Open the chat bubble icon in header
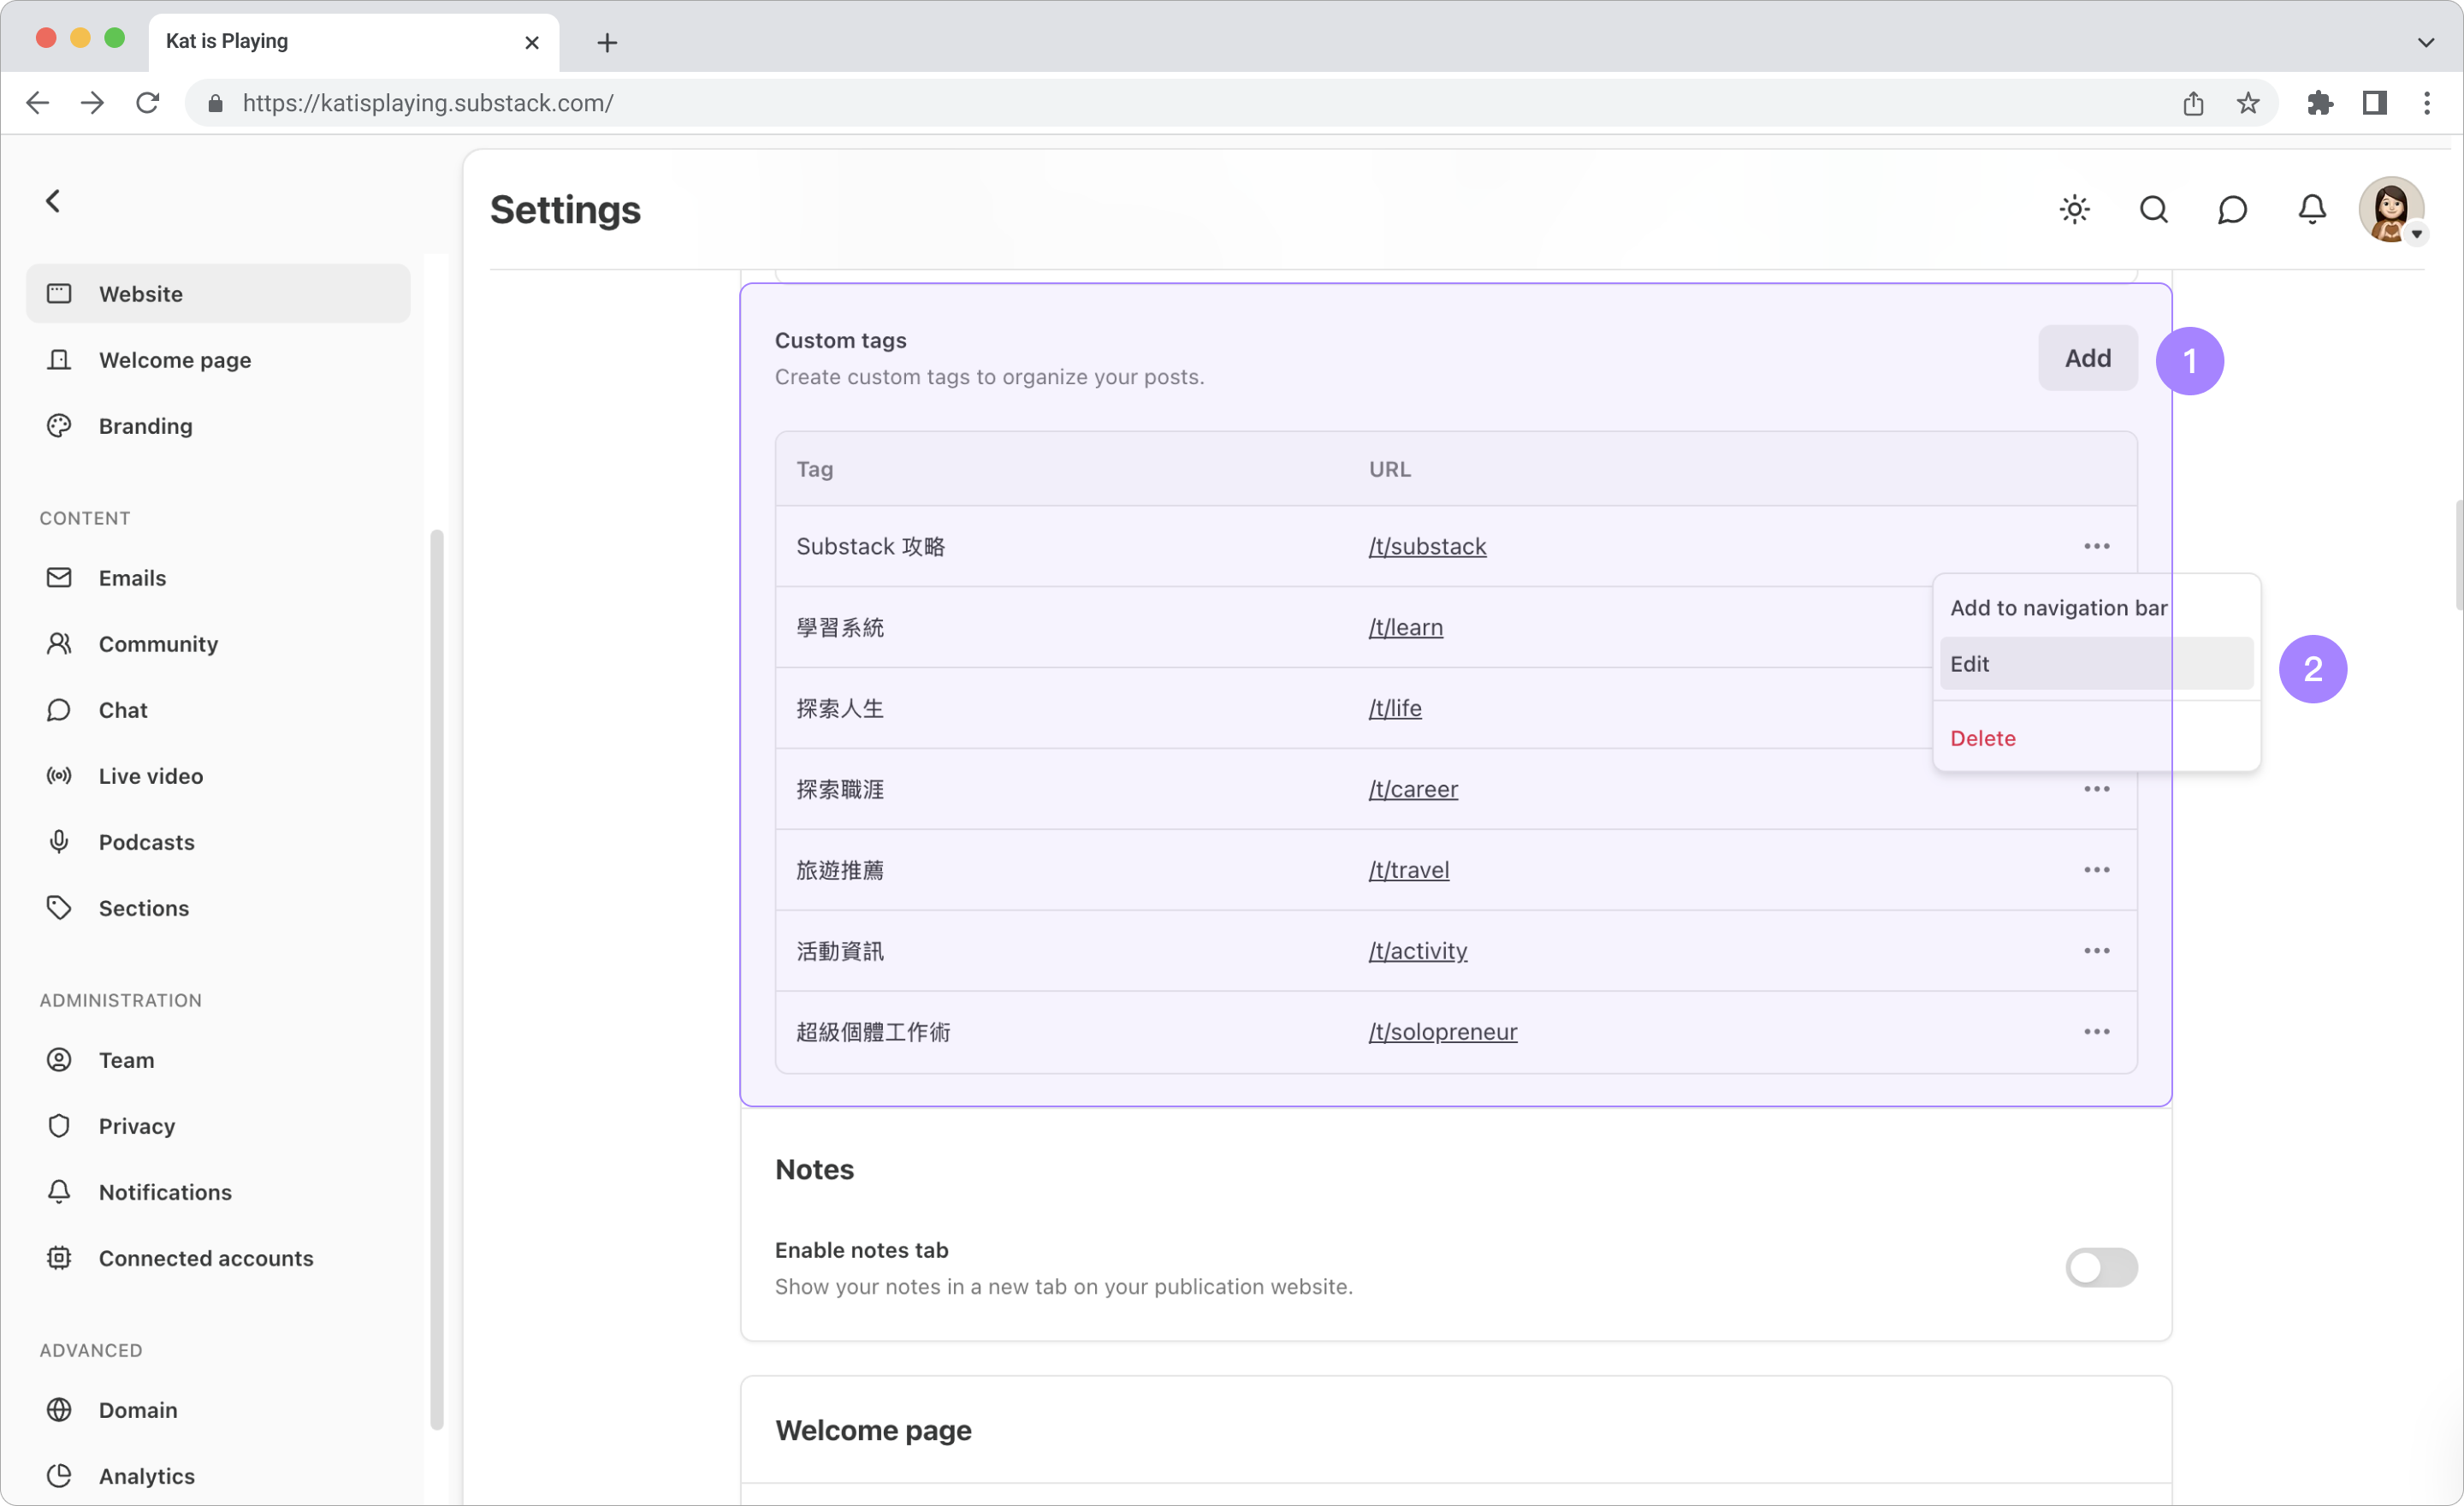This screenshot has width=2464, height=1506. coord(2232,210)
